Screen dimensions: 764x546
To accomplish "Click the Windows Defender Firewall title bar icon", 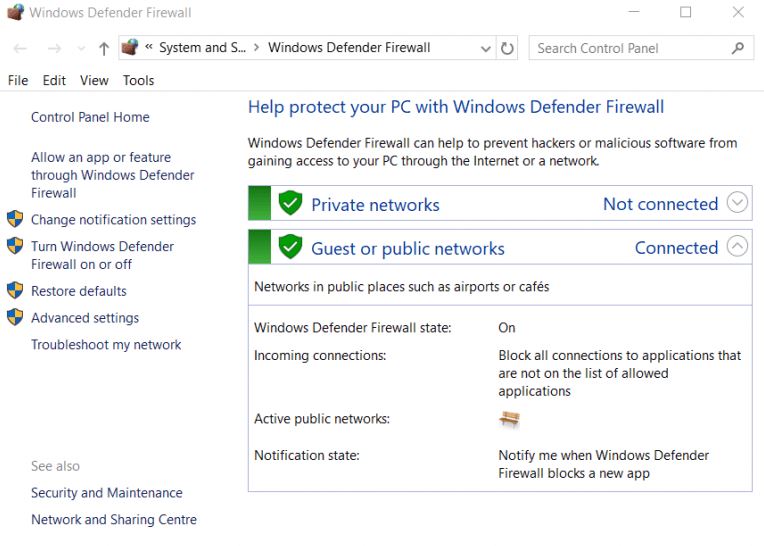I will [x=15, y=13].
